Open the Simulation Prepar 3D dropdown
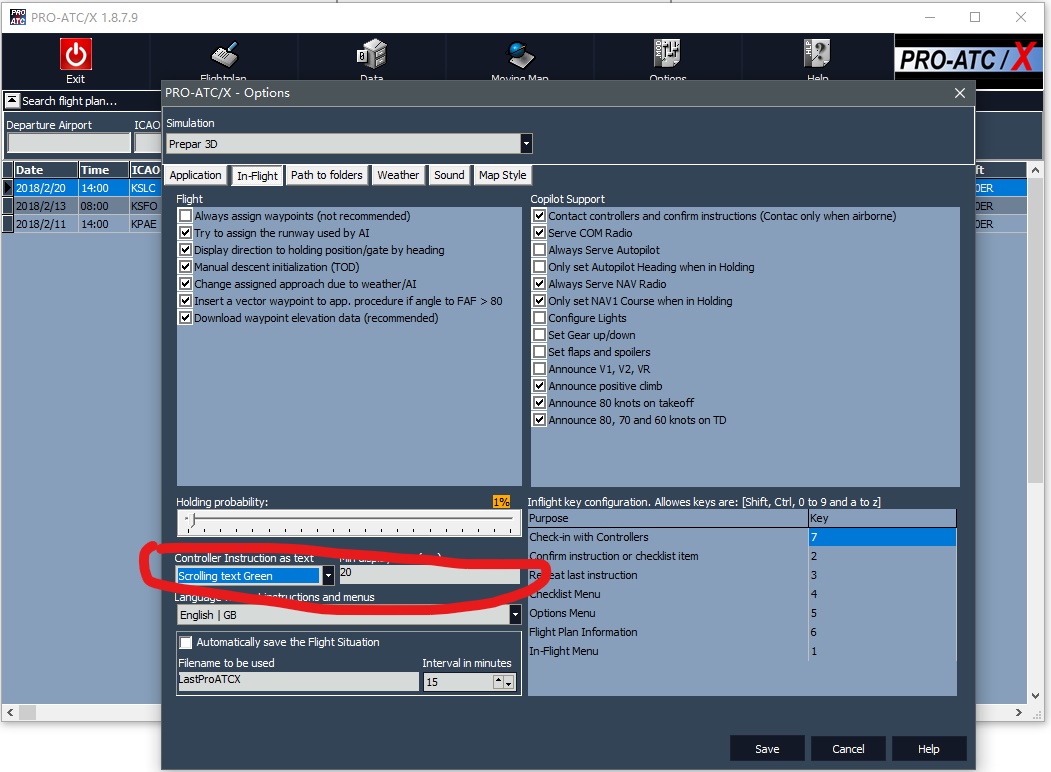 click(x=526, y=143)
